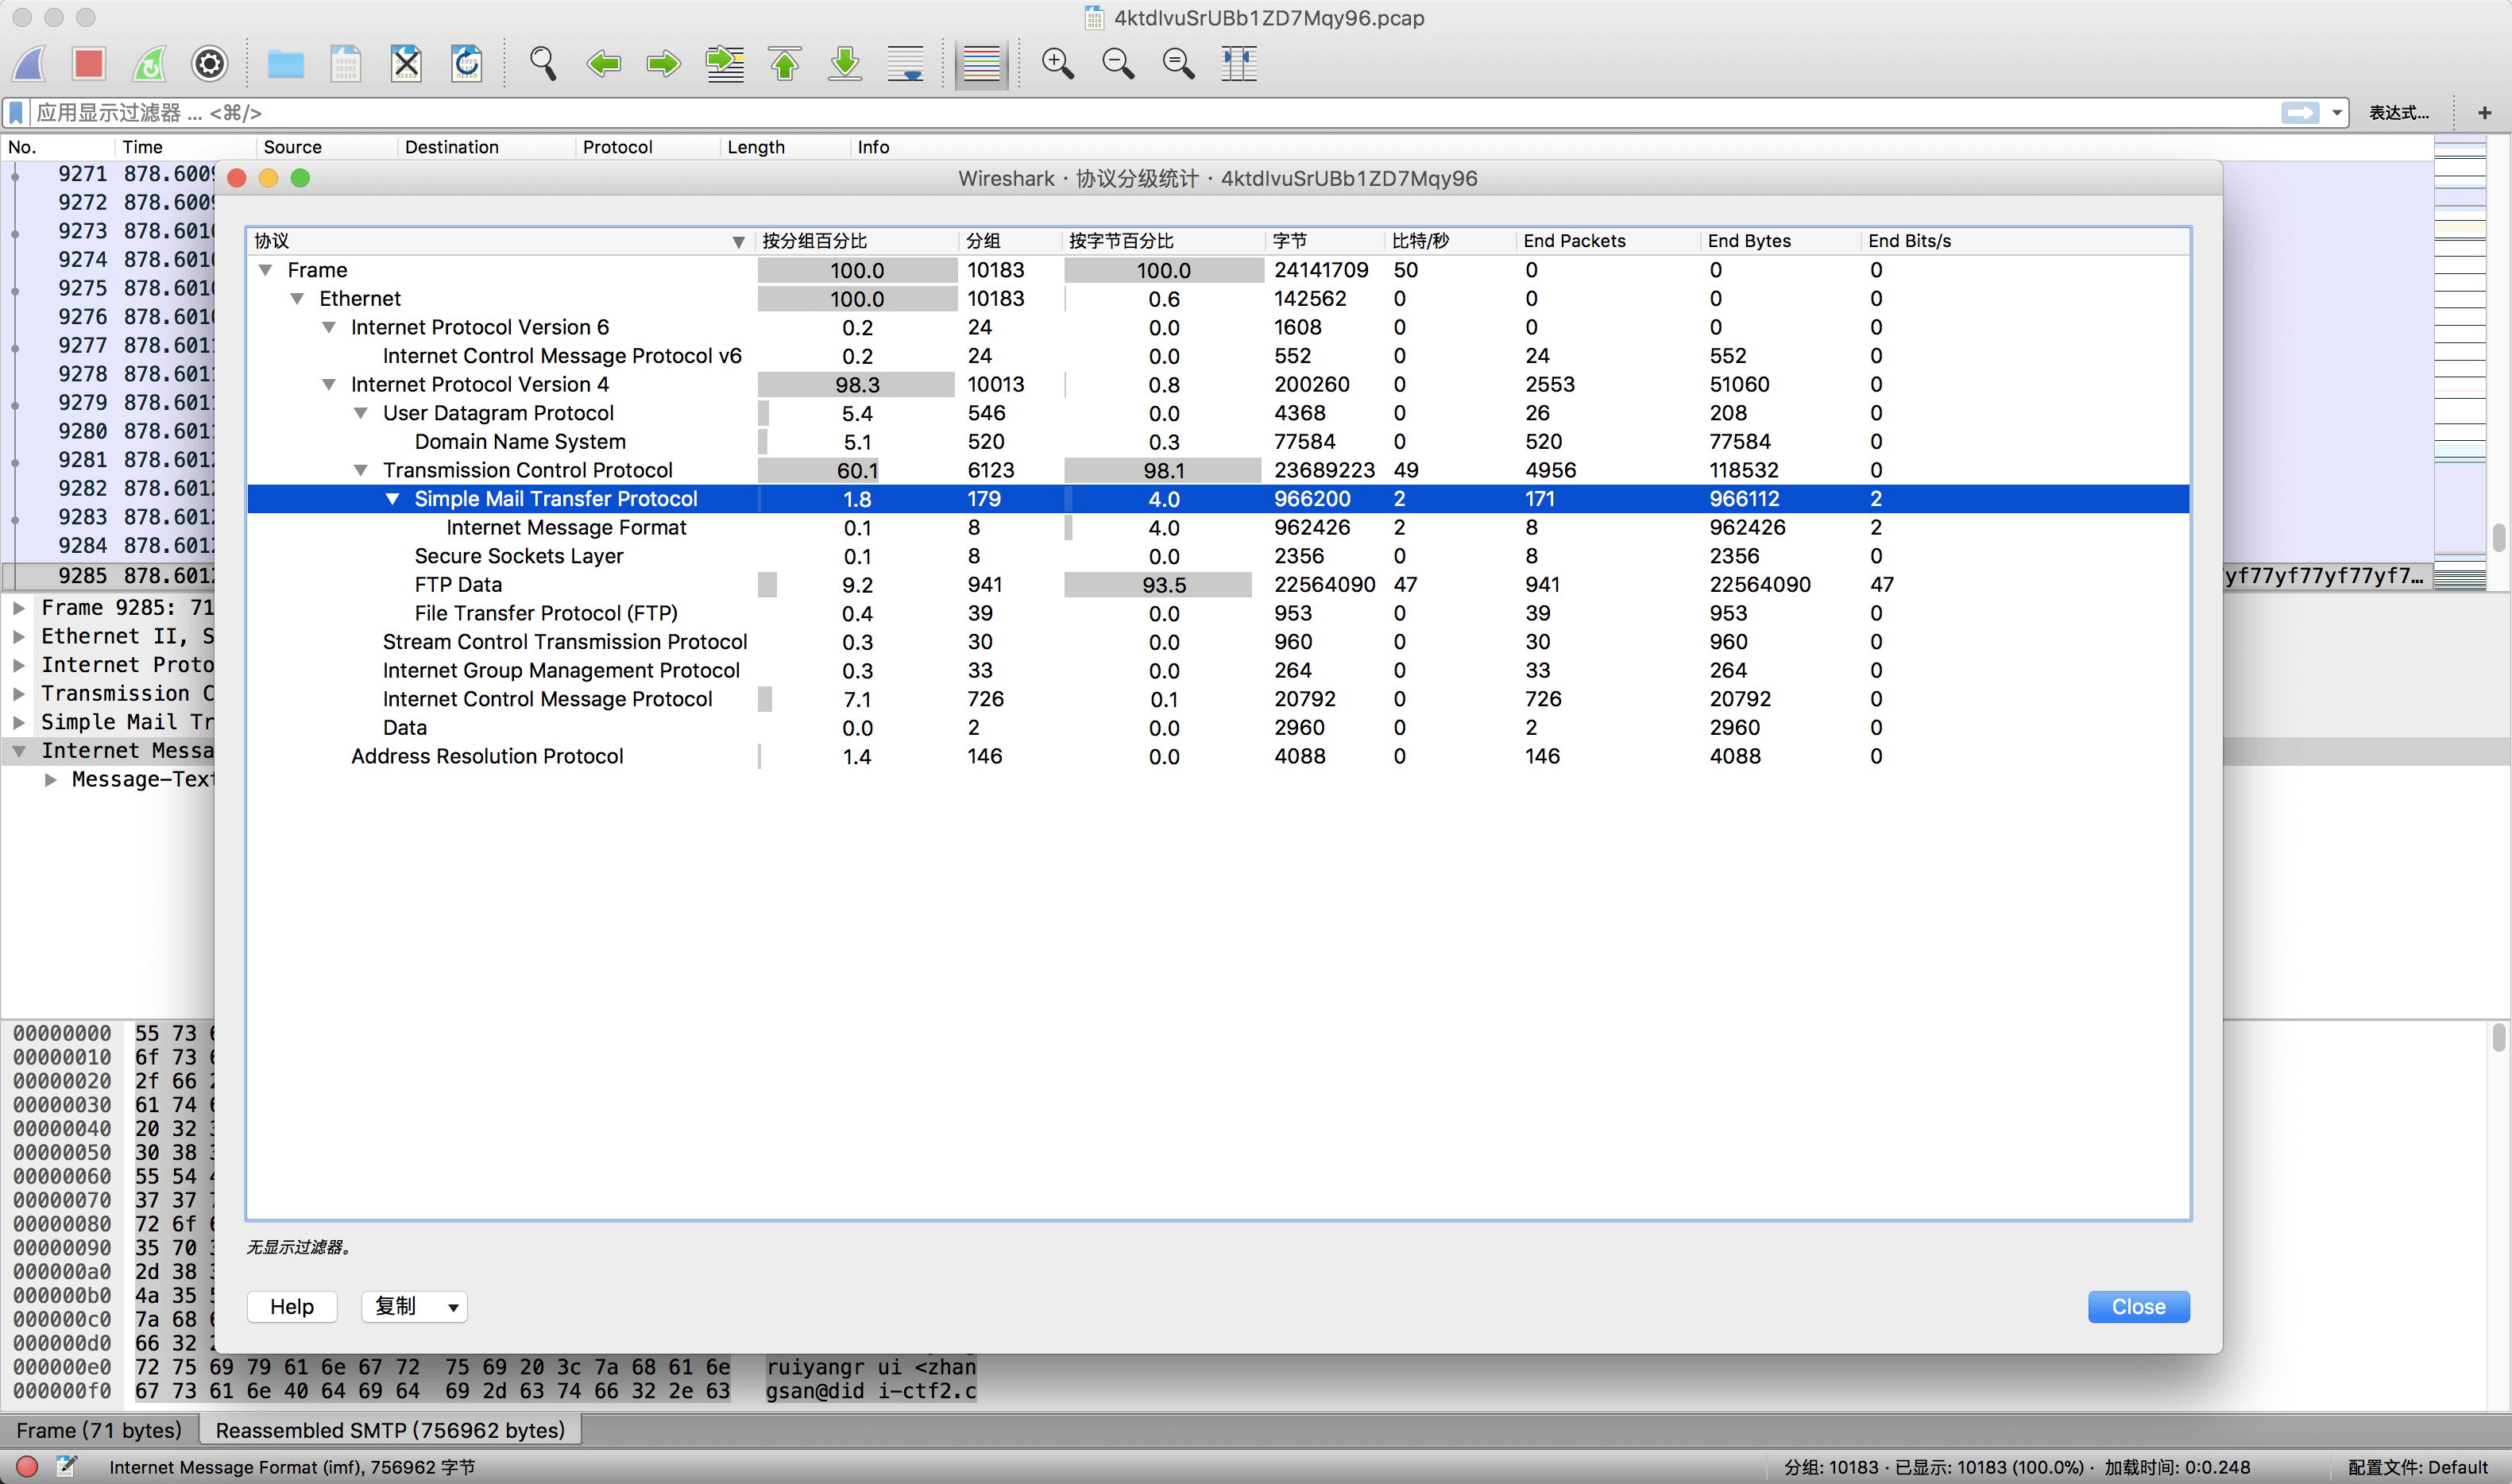
Task: Sort by the 协议 column header
Action: click(501, 241)
